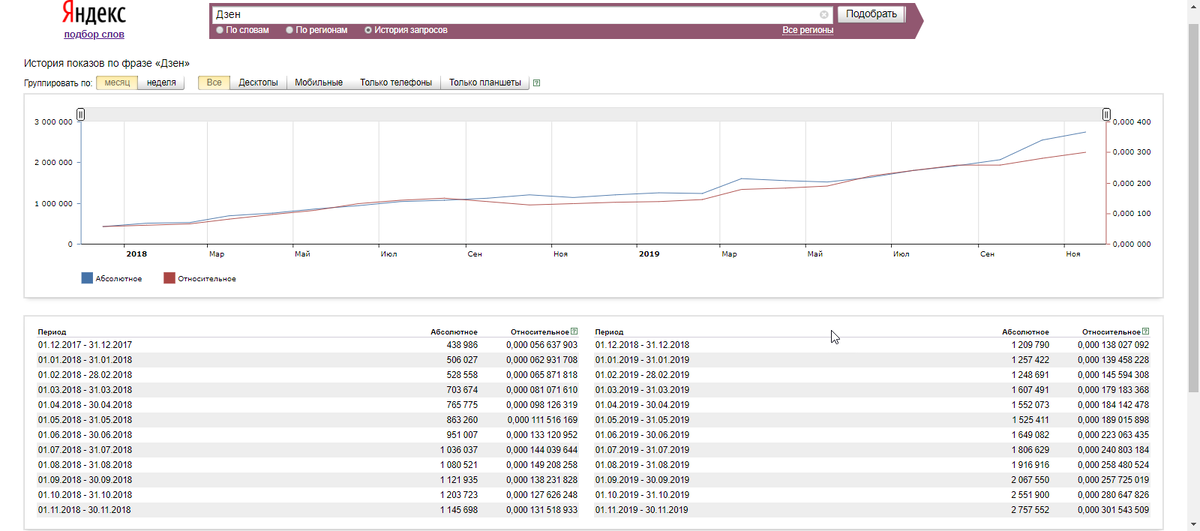Viewport: 1200px width, 531px height.
Task: Click the Подобрать button
Action: click(x=871, y=14)
